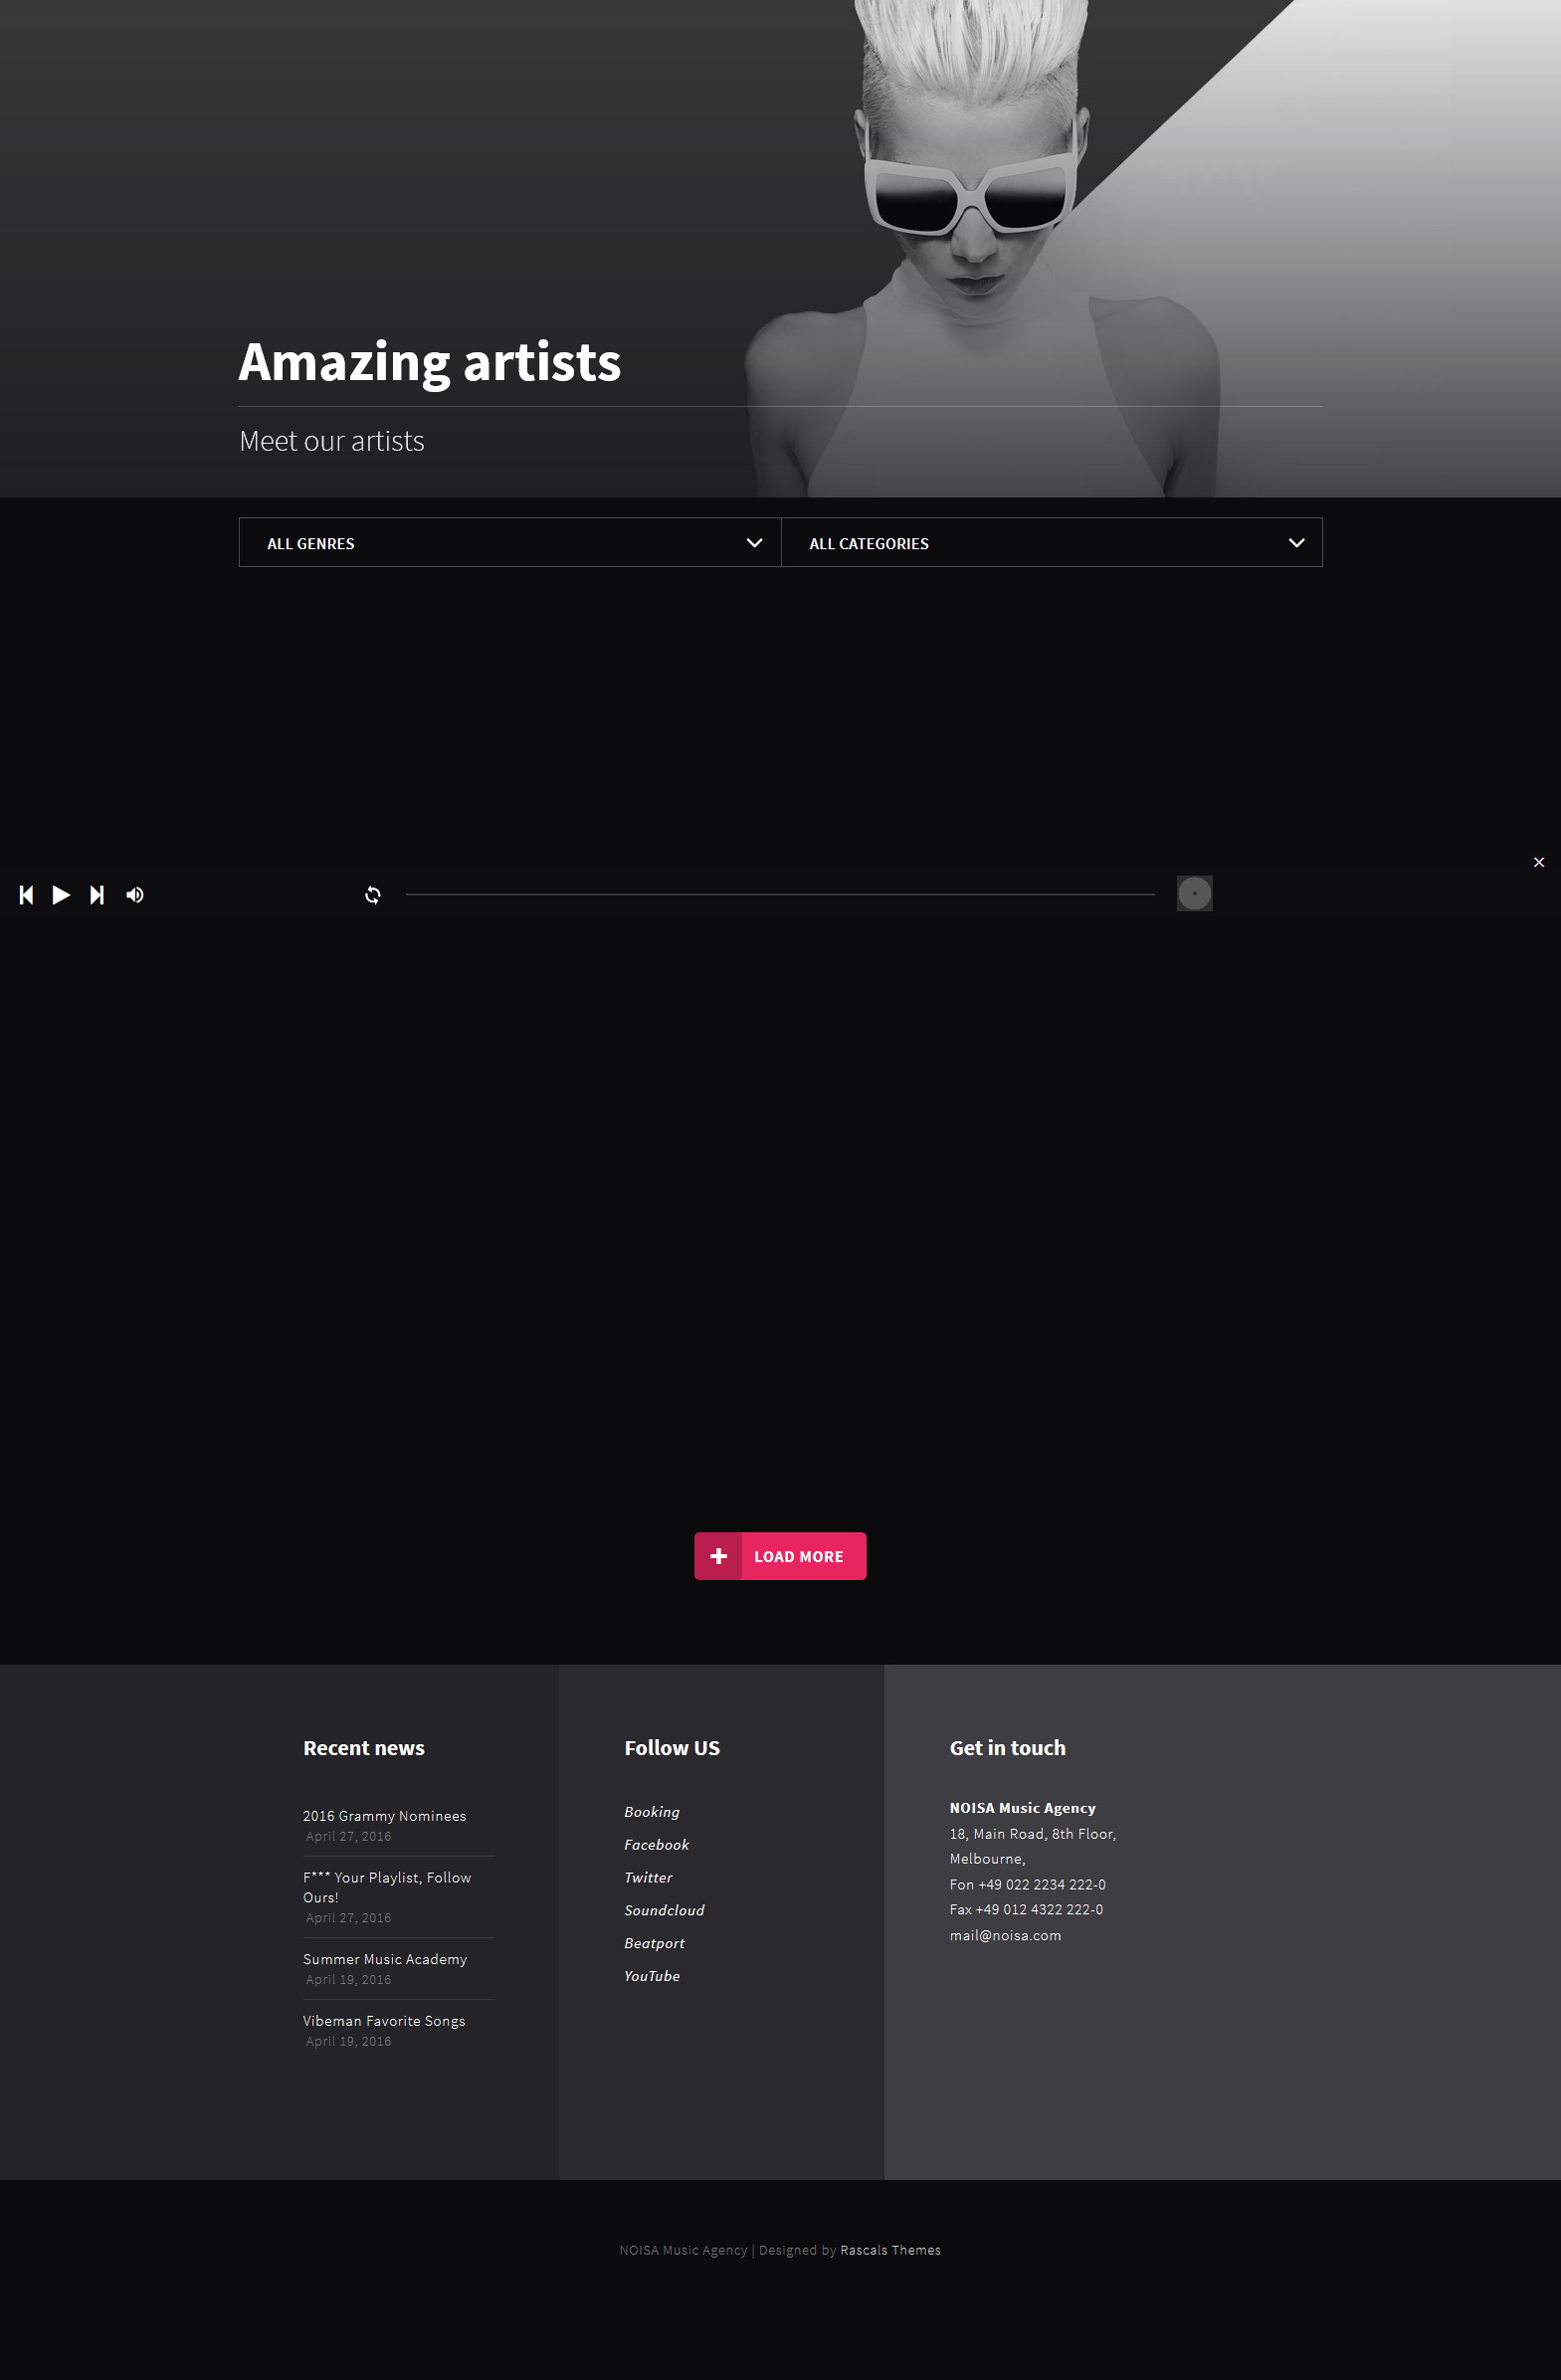Click the Get in touch heading
Viewport: 1561px width, 2380px height.
coord(1007,1748)
